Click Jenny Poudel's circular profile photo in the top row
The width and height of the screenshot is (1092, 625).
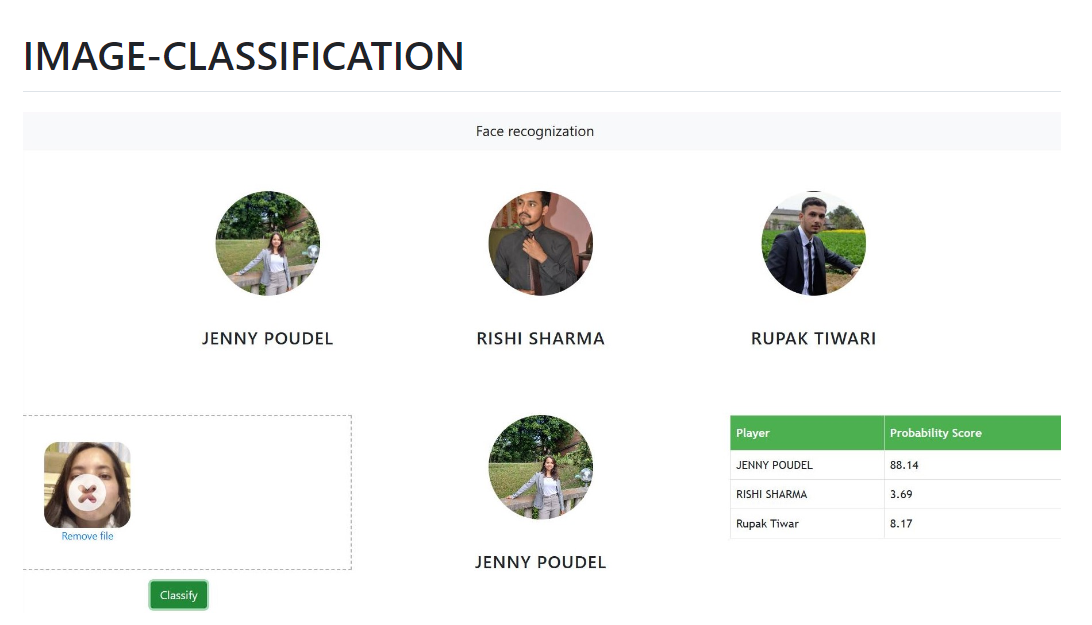click(x=267, y=243)
